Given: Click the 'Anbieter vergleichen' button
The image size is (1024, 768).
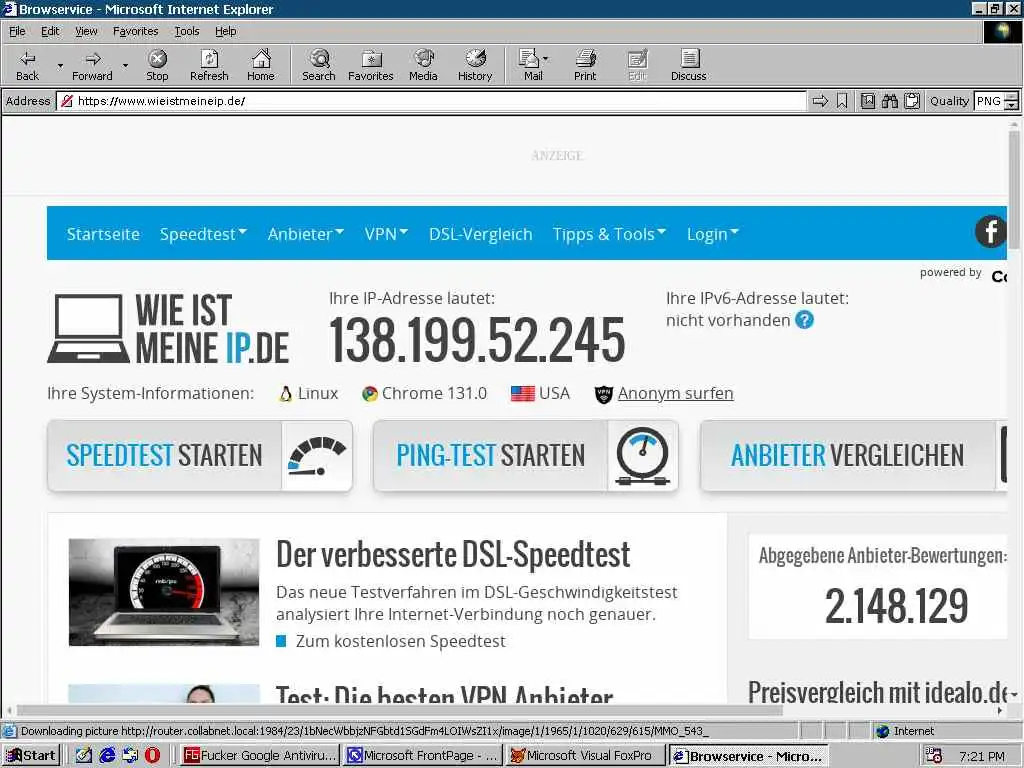Looking at the screenshot, I should click(854, 455).
